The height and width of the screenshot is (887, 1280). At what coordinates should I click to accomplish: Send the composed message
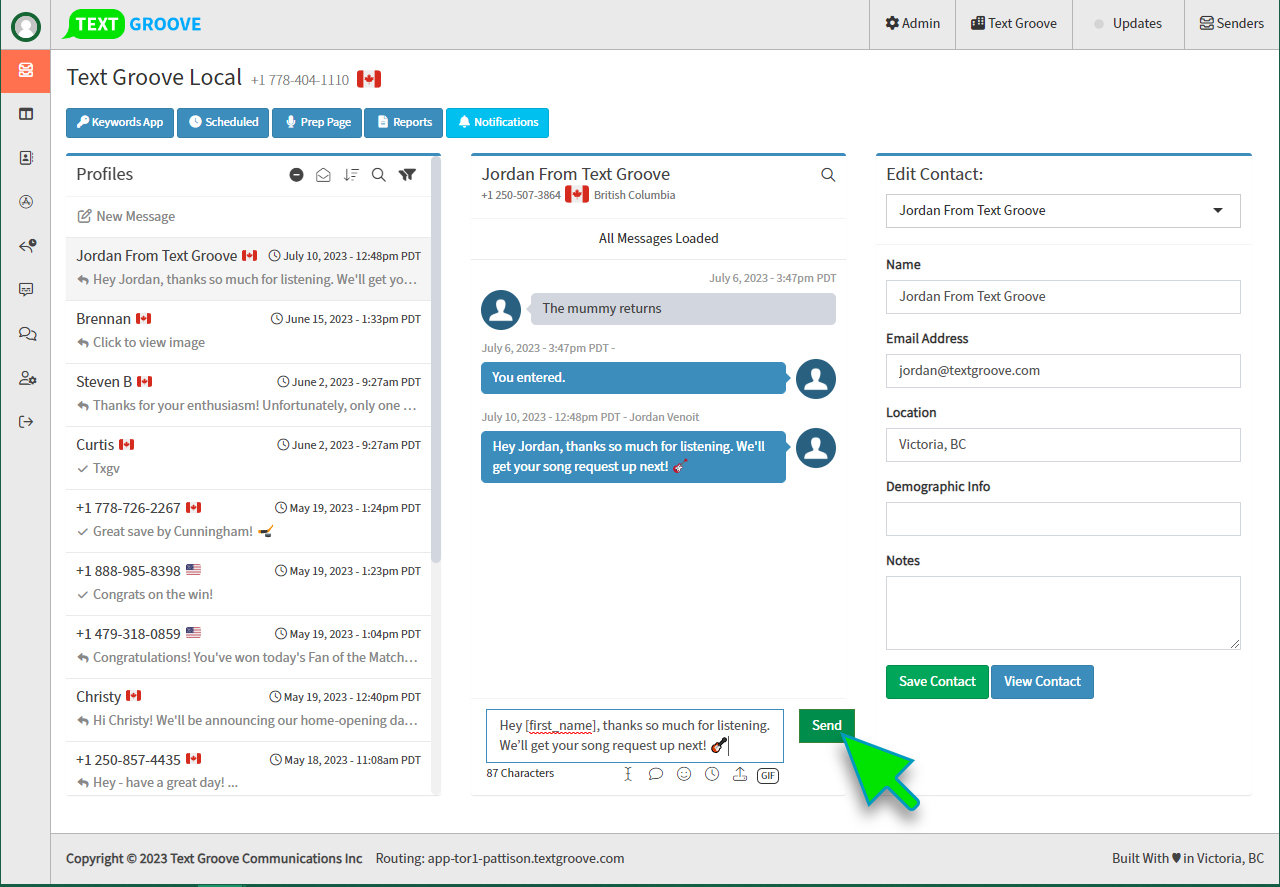click(x=827, y=725)
